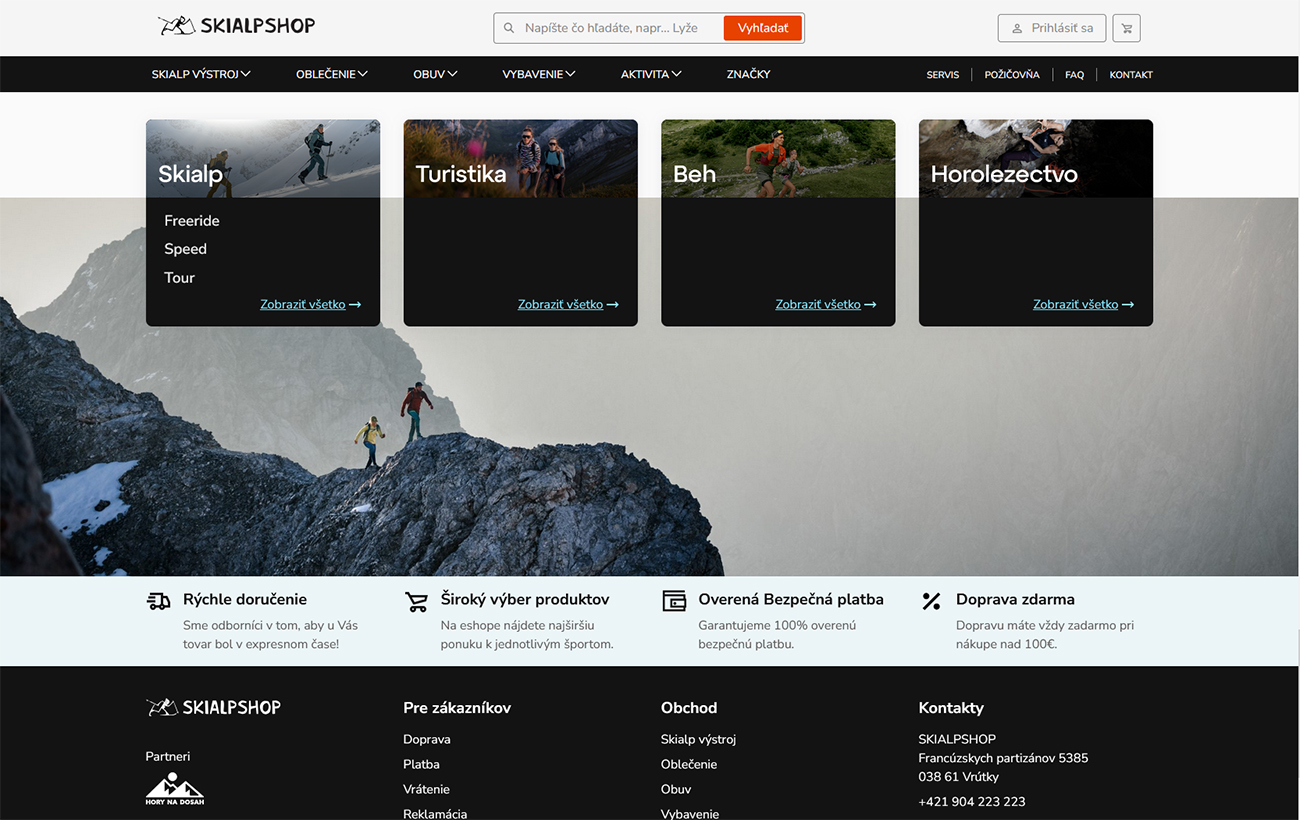Show all in the Turistika card
The width and height of the screenshot is (1300, 820).
(x=567, y=305)
